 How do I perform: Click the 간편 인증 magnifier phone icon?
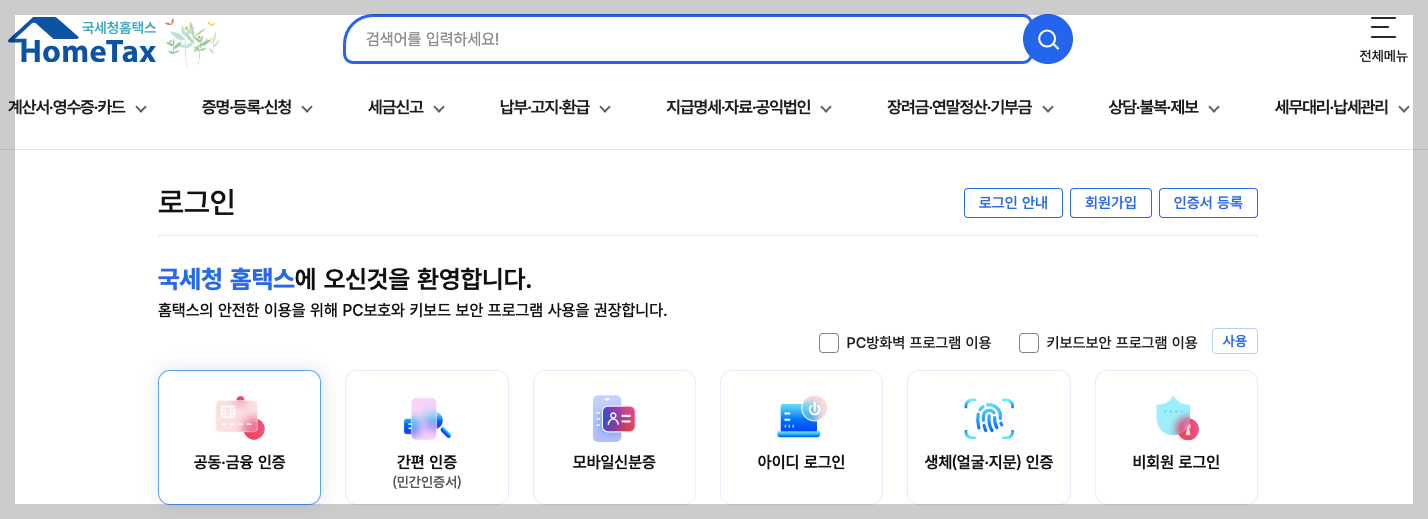point(427,418)
